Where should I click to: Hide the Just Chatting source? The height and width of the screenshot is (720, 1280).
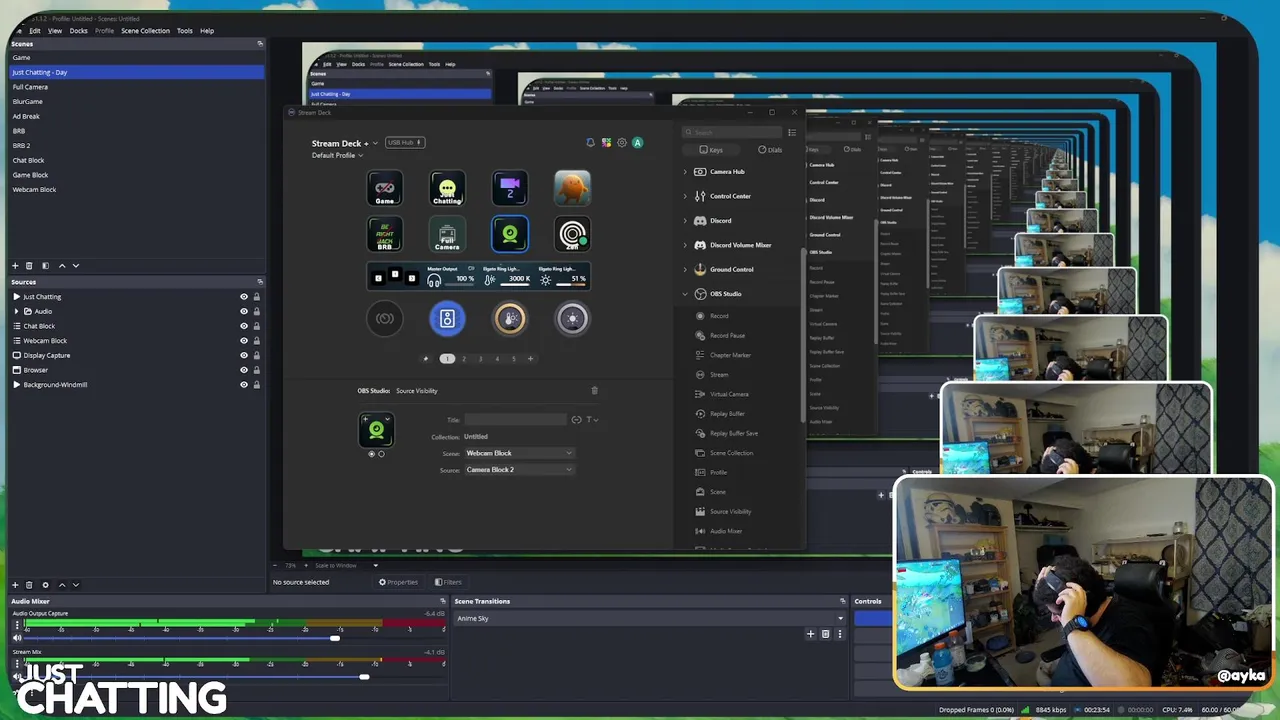pos(244,297)
